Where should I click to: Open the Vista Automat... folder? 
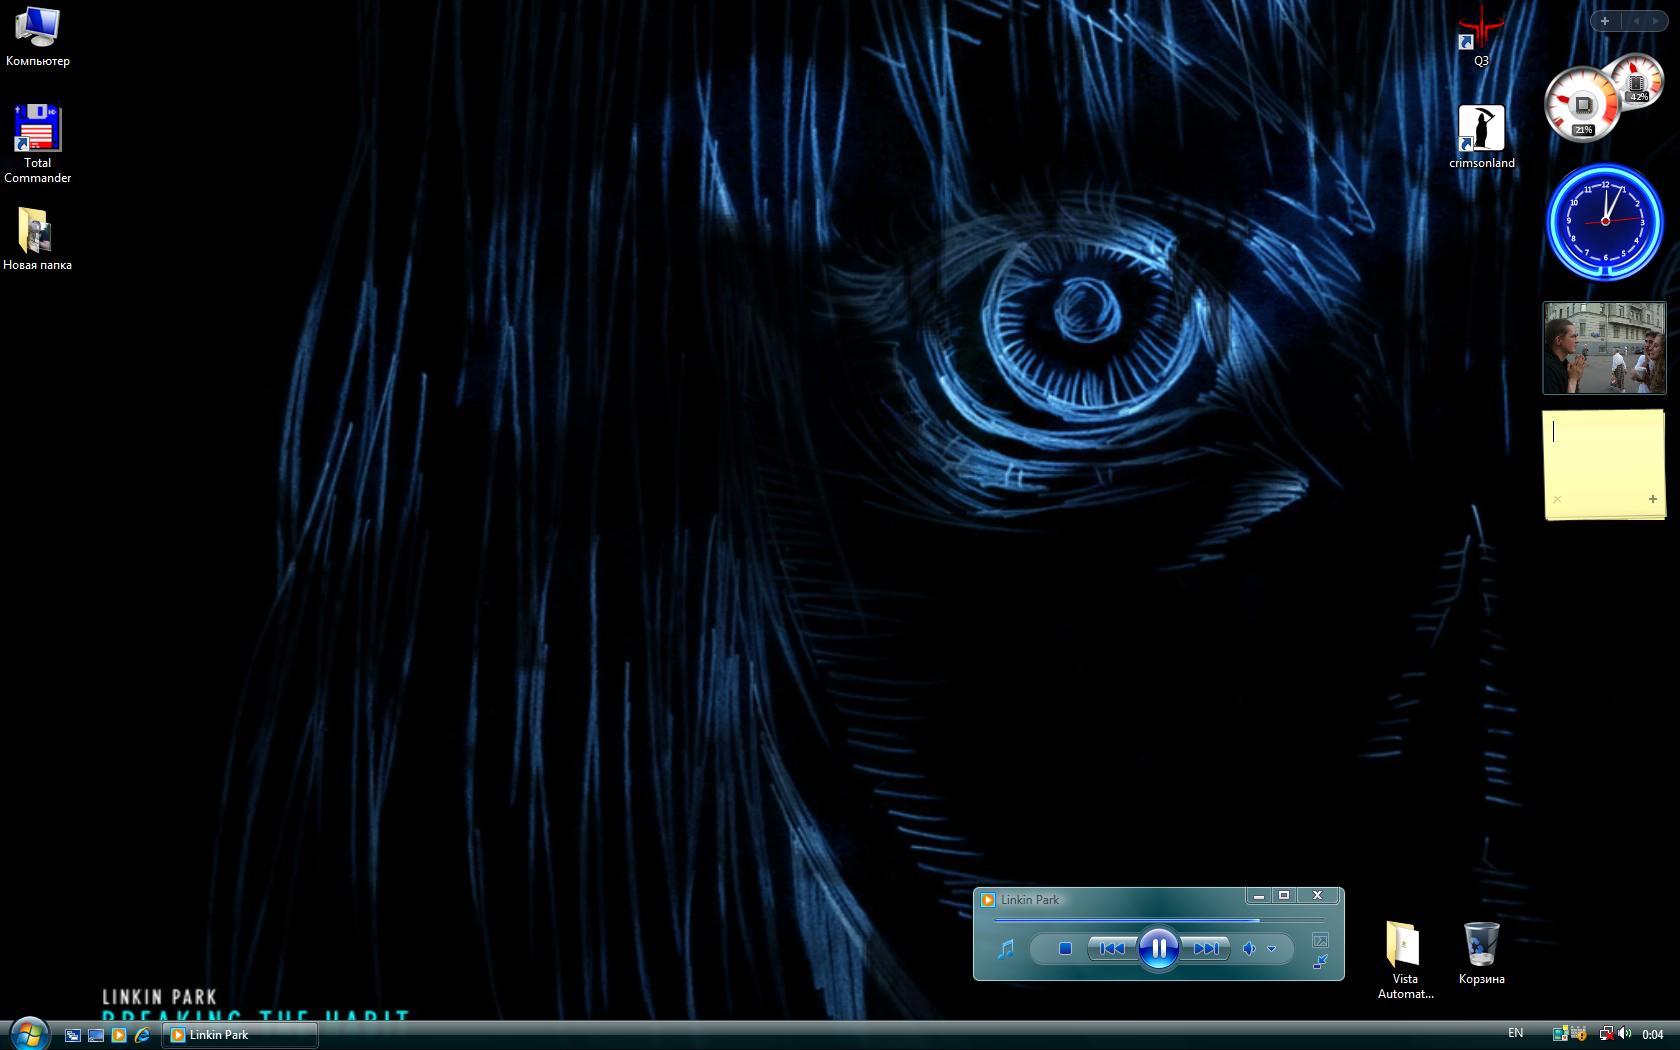coord(1405,960)
